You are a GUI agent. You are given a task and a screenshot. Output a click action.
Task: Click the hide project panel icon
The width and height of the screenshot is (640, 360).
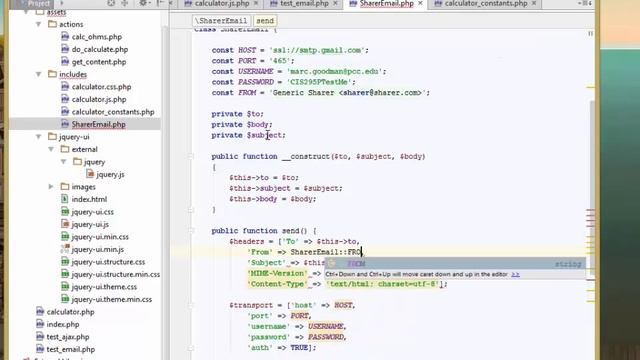[160, 3]
